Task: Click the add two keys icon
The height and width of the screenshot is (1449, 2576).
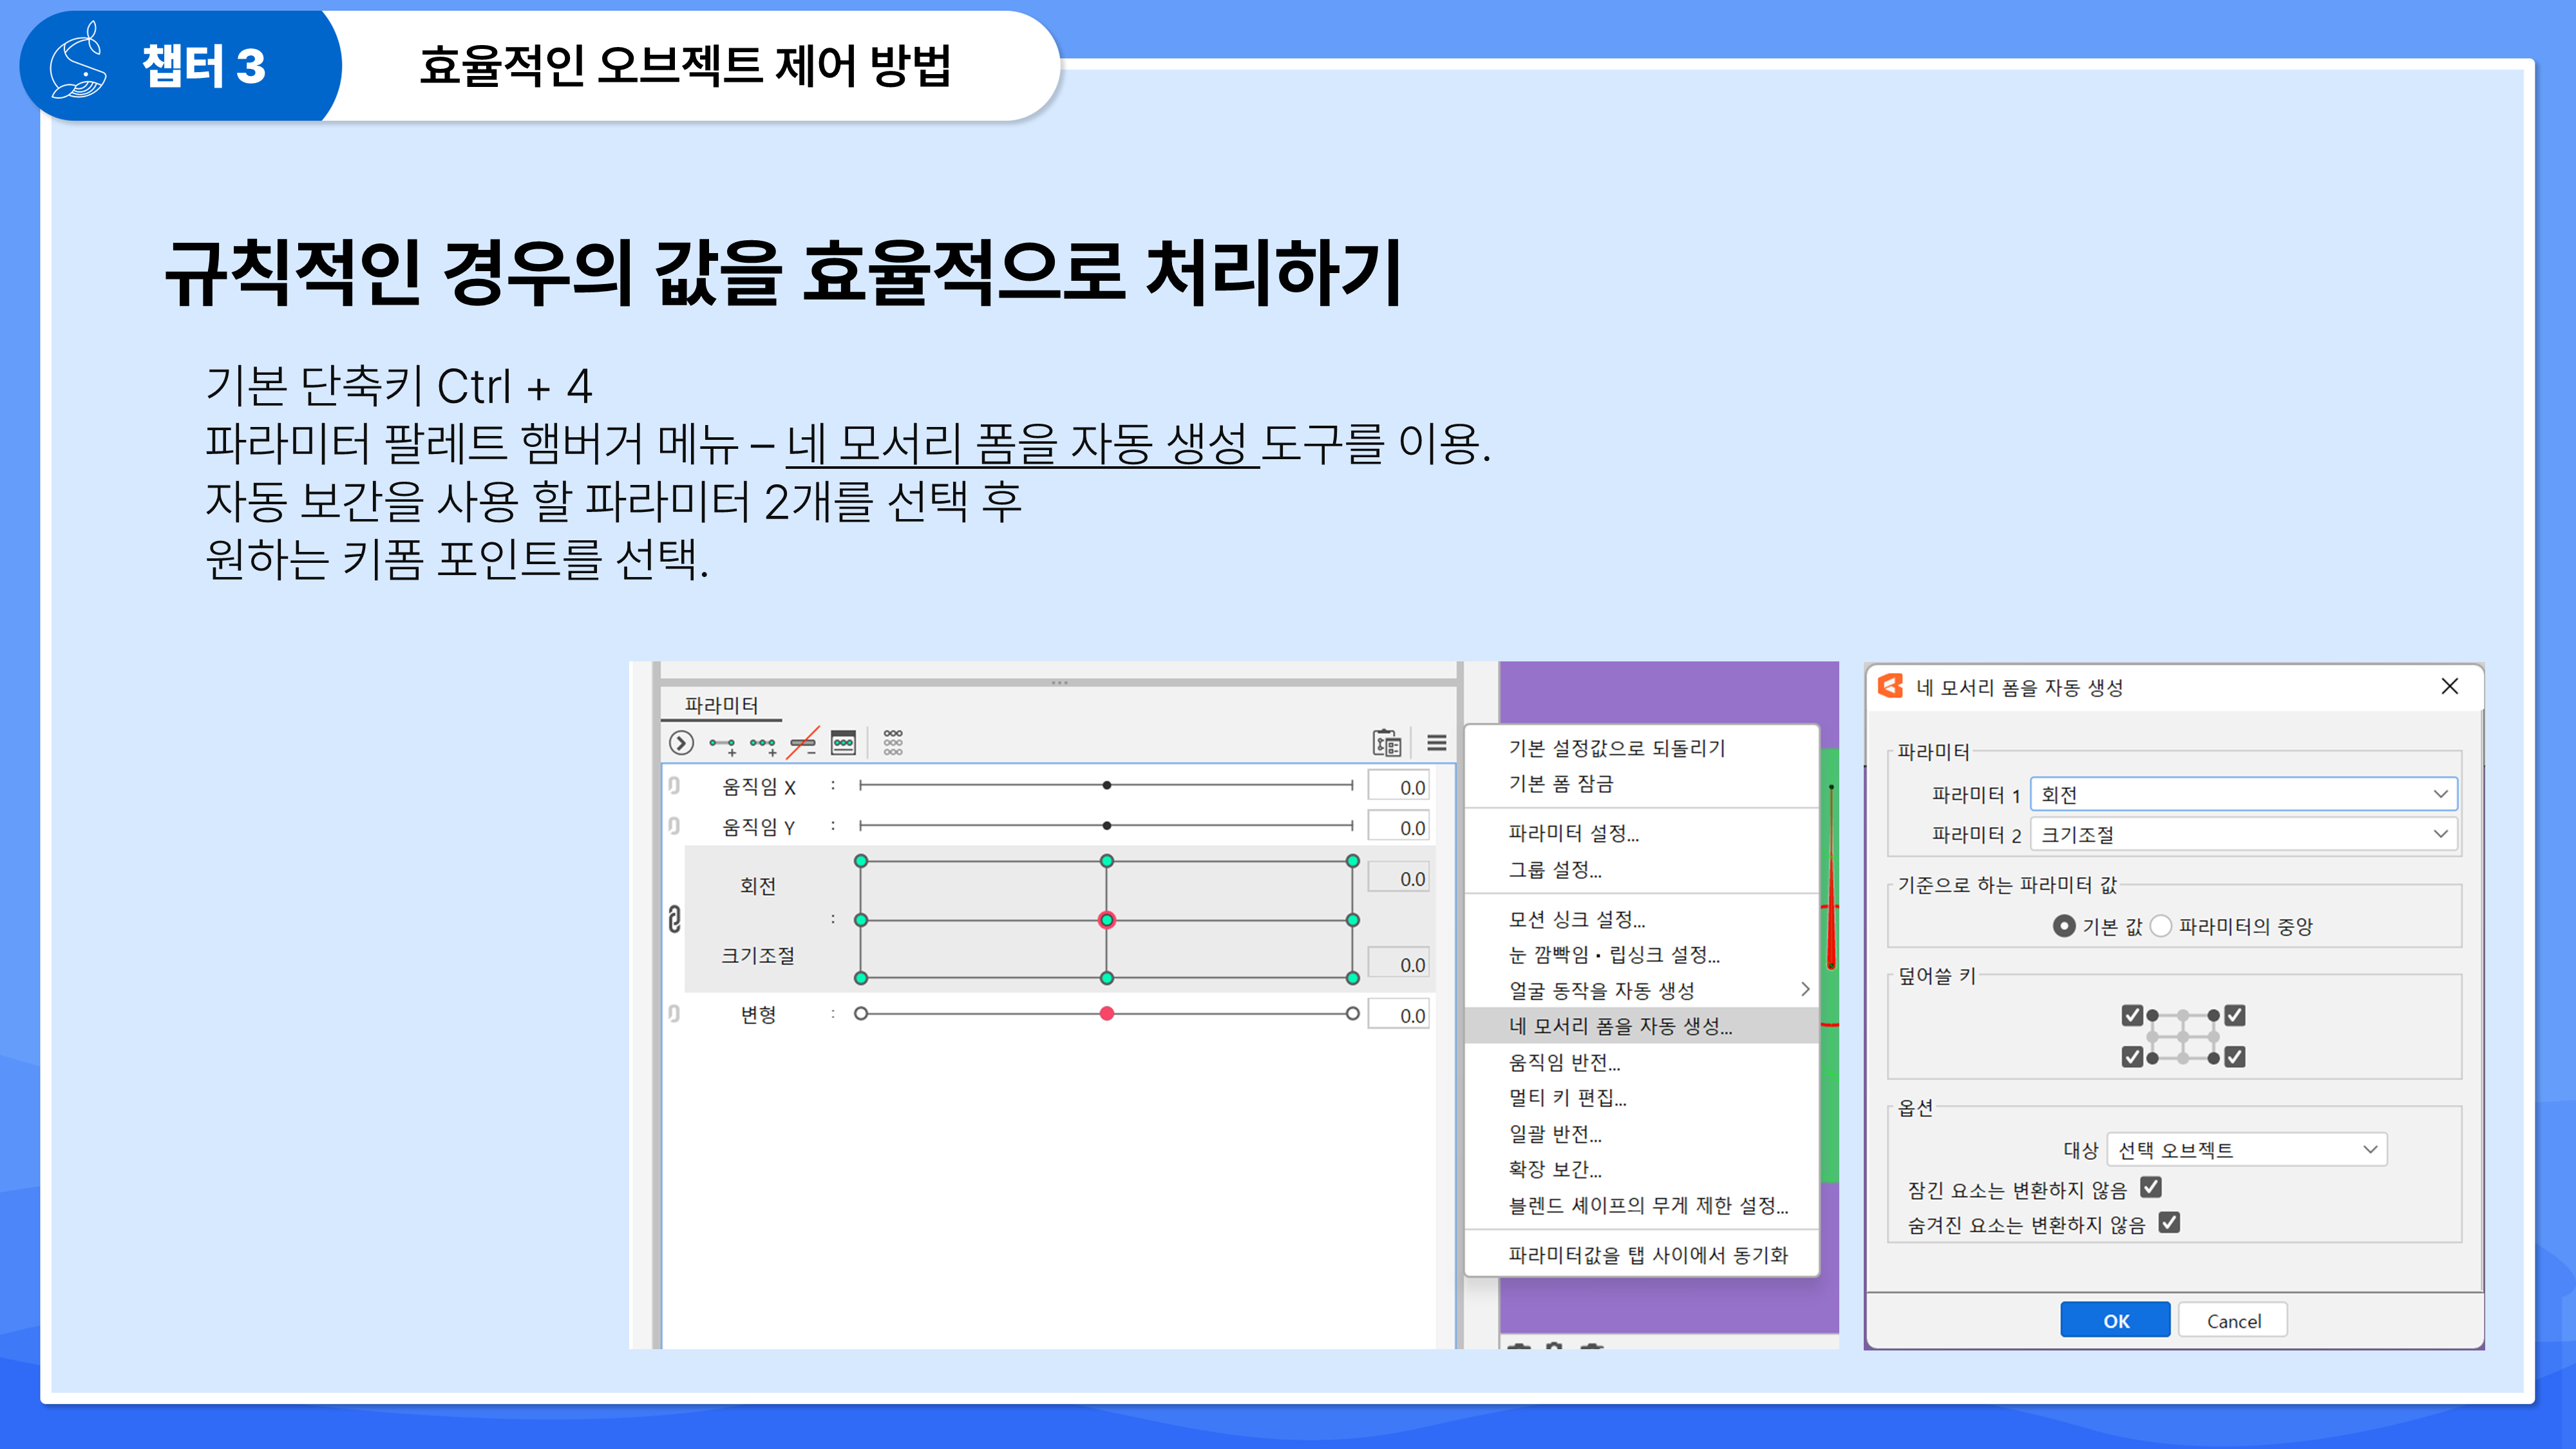Action: click(x=722, y=743)
